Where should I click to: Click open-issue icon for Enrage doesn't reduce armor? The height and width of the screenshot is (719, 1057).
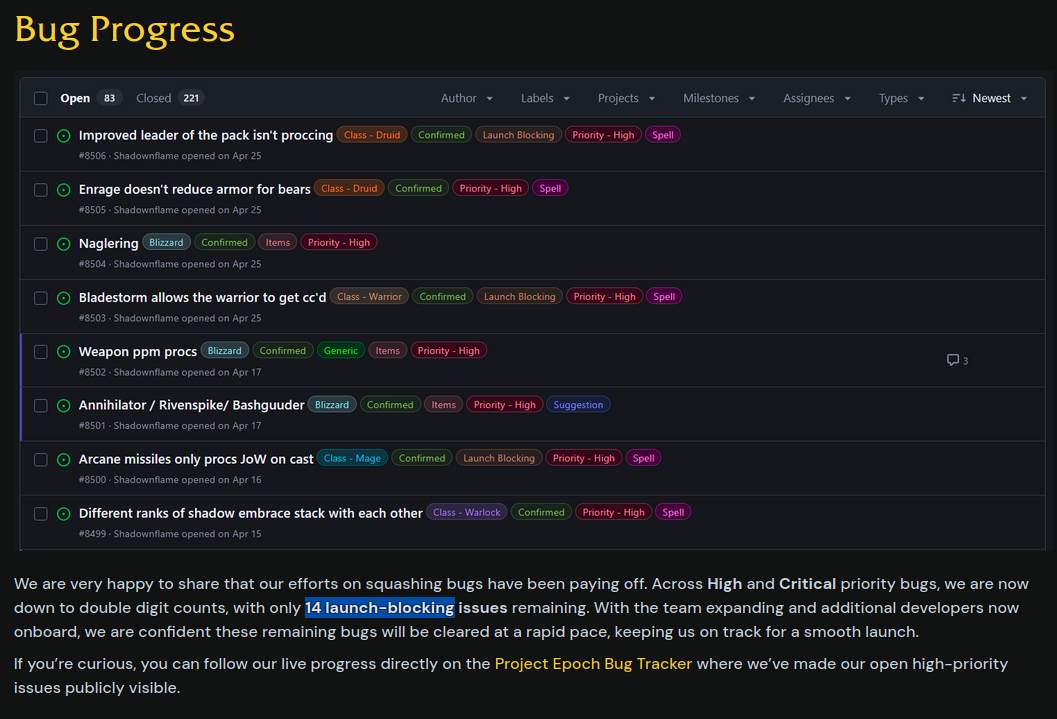point(63,190)
